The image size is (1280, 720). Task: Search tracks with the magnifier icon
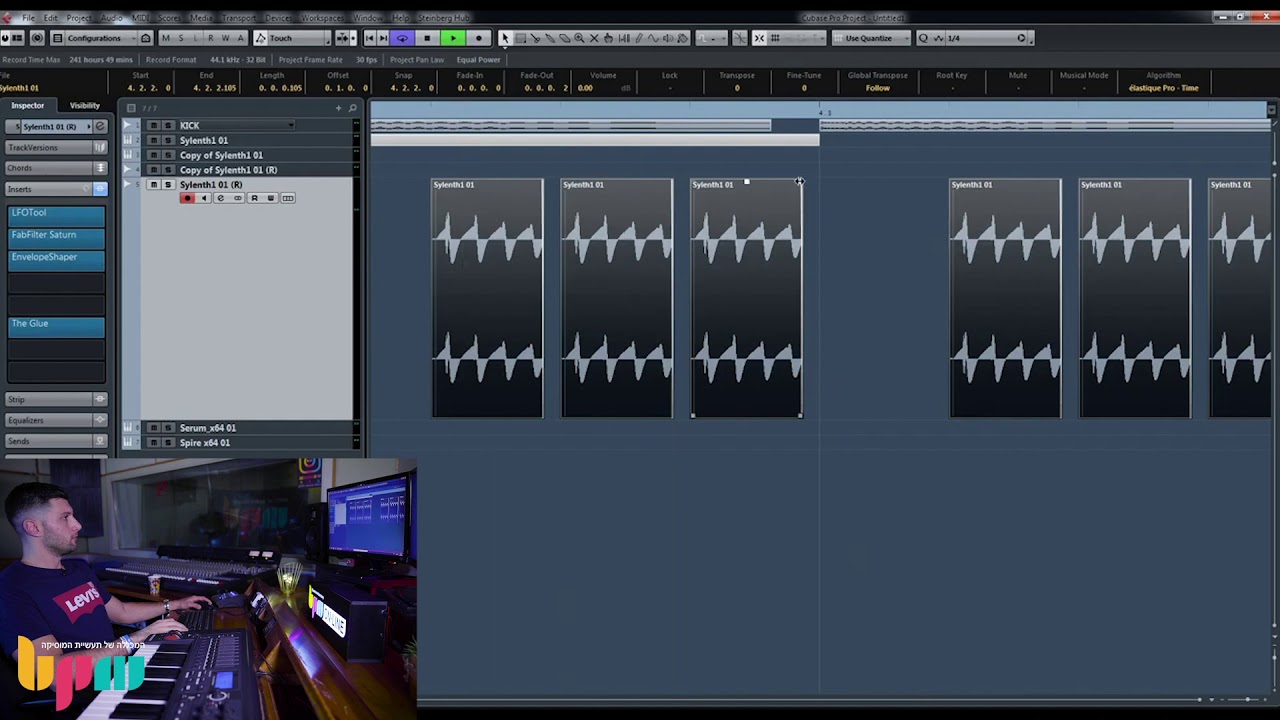click(353, 108)
